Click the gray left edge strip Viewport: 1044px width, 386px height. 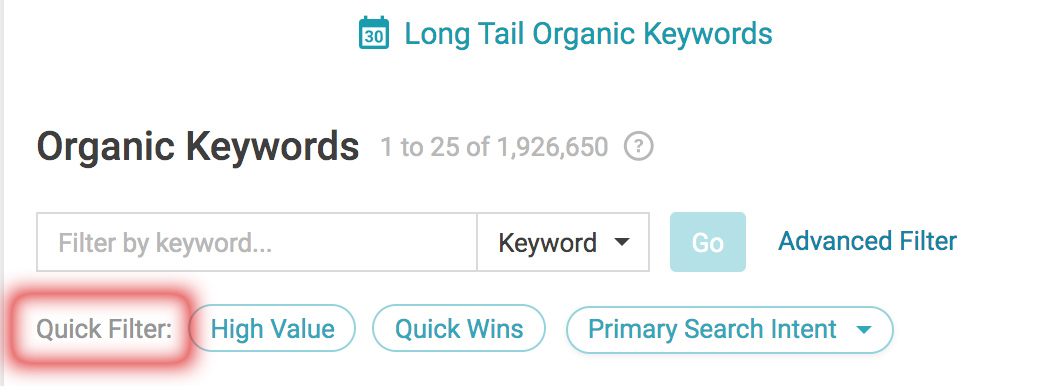(x=2, y=193)
